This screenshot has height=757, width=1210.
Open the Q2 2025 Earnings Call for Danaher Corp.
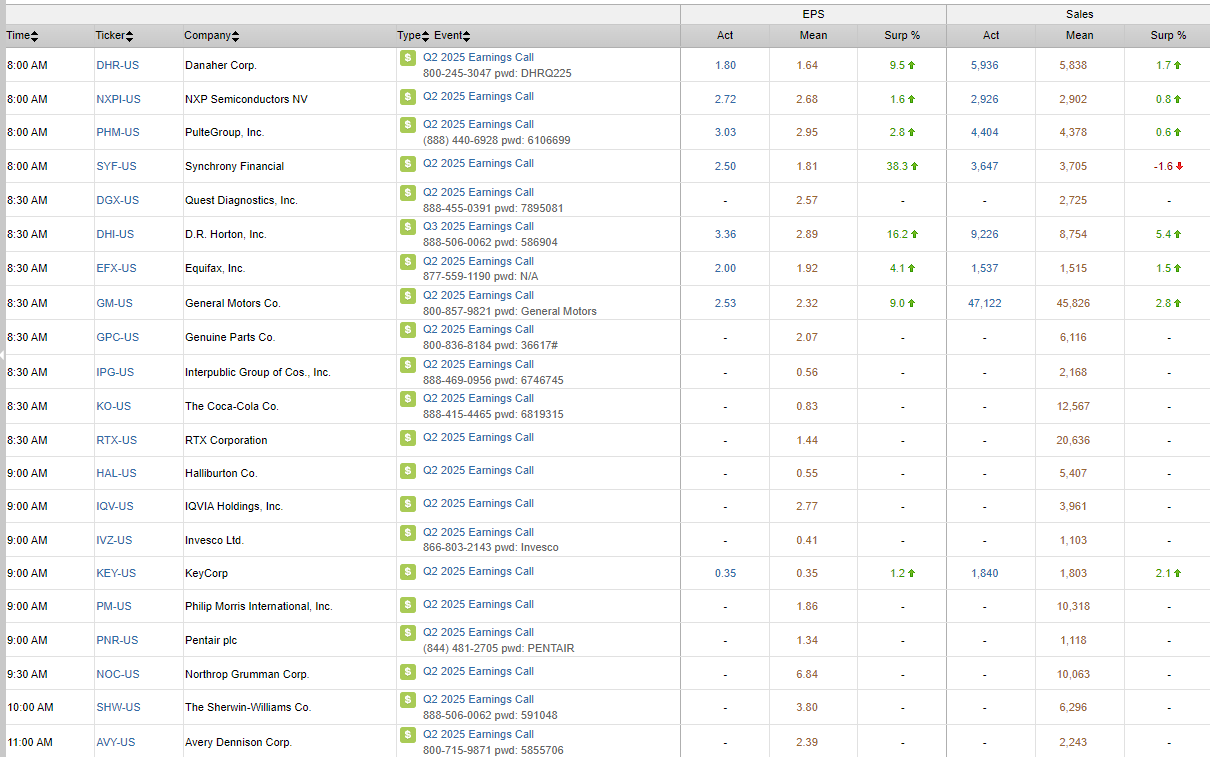click(478, 57)
